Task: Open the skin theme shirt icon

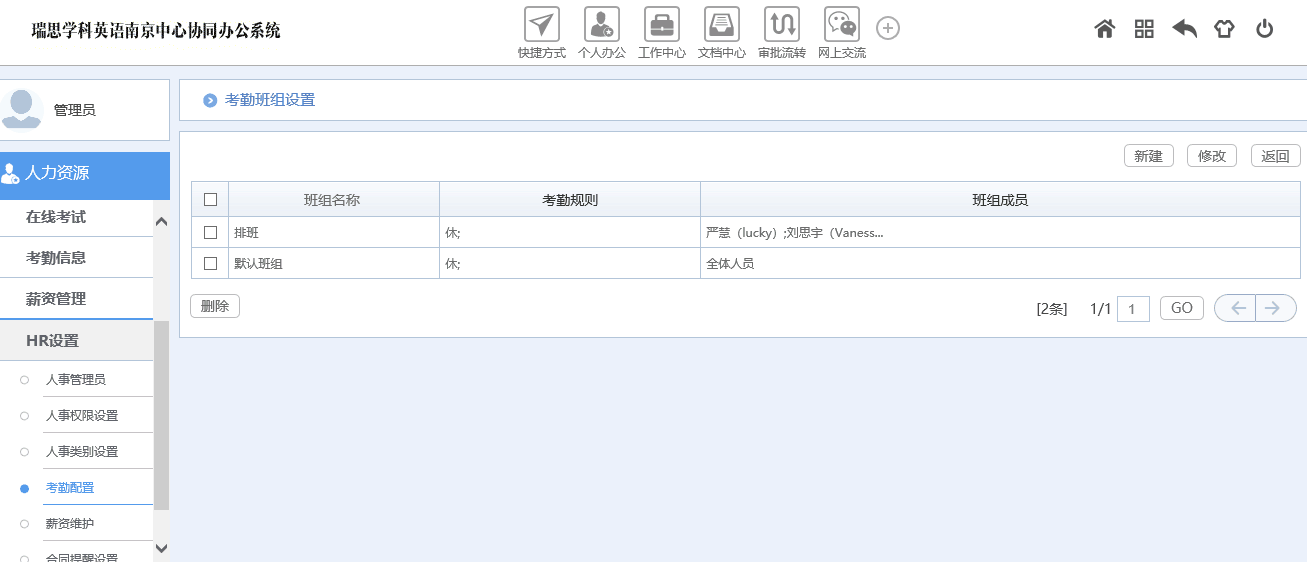Action: (x=1225, y=29)
